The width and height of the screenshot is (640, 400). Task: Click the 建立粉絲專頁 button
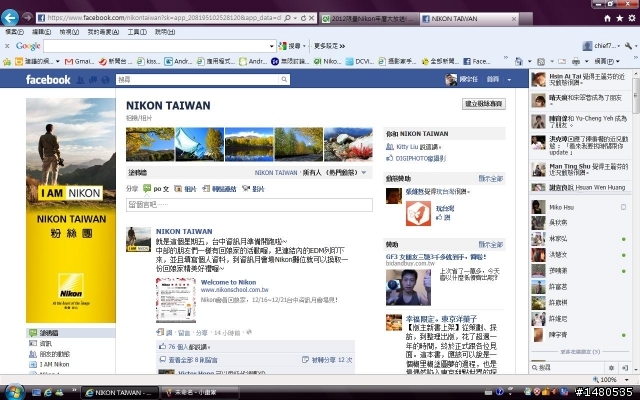point(484,104)
